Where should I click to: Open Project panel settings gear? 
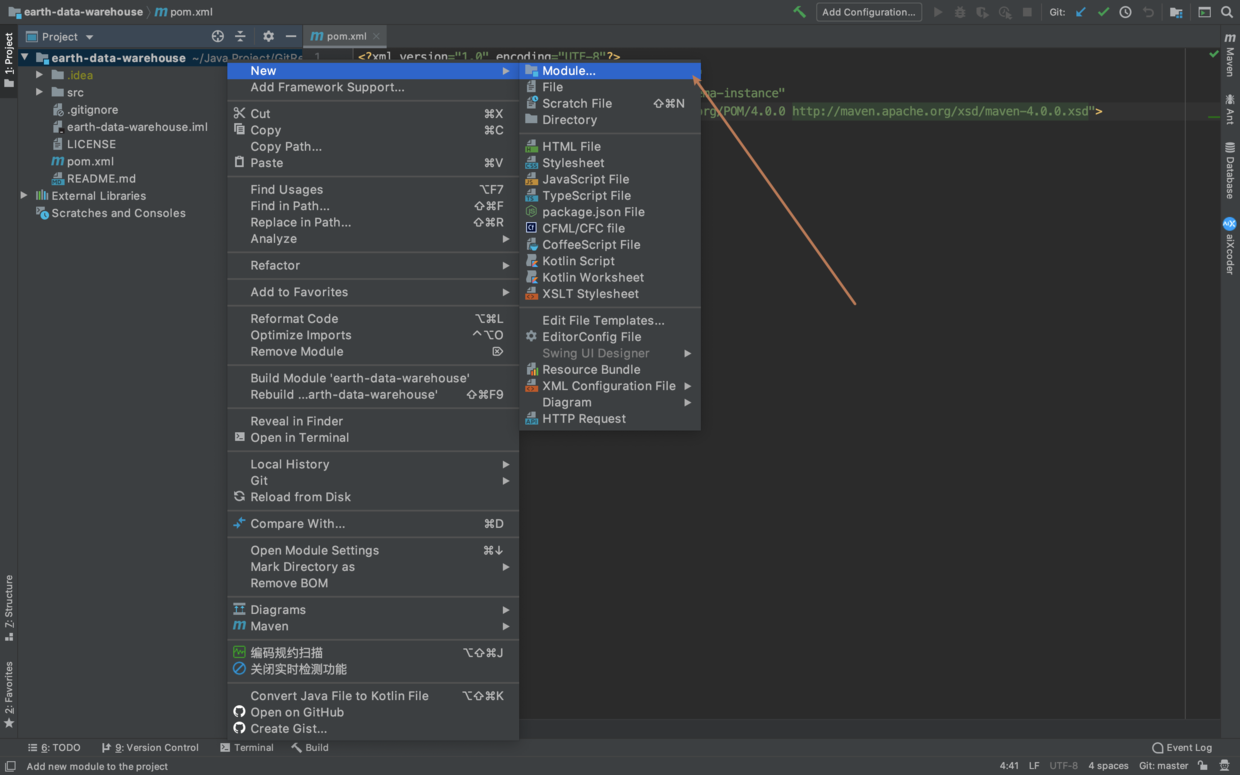click(268, 36)
